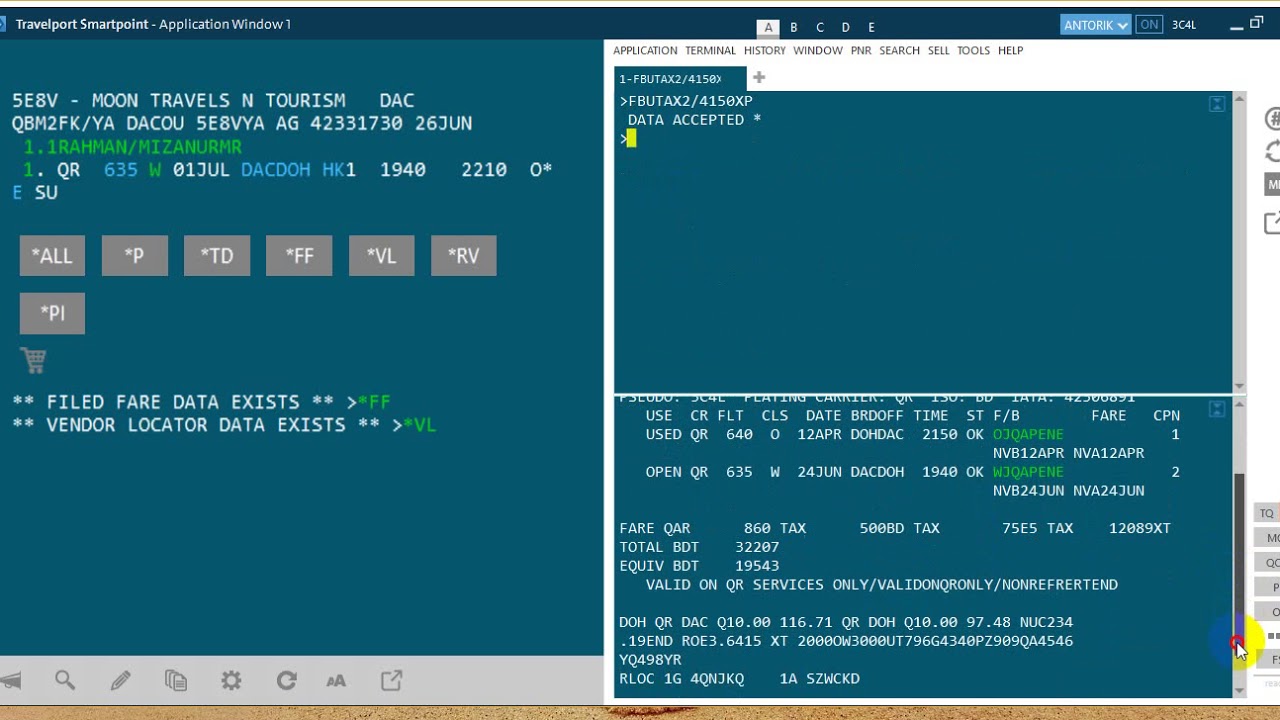This screenshot has width=1280, height=720.
Task: Click passenger name 1.1RAHMAN/MIZANURMR
Action: click(132, 147)
